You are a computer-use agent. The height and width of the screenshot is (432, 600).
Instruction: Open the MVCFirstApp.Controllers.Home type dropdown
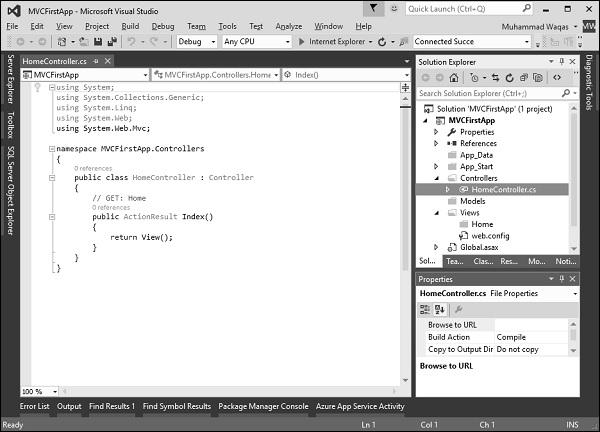tap(216, 75)
